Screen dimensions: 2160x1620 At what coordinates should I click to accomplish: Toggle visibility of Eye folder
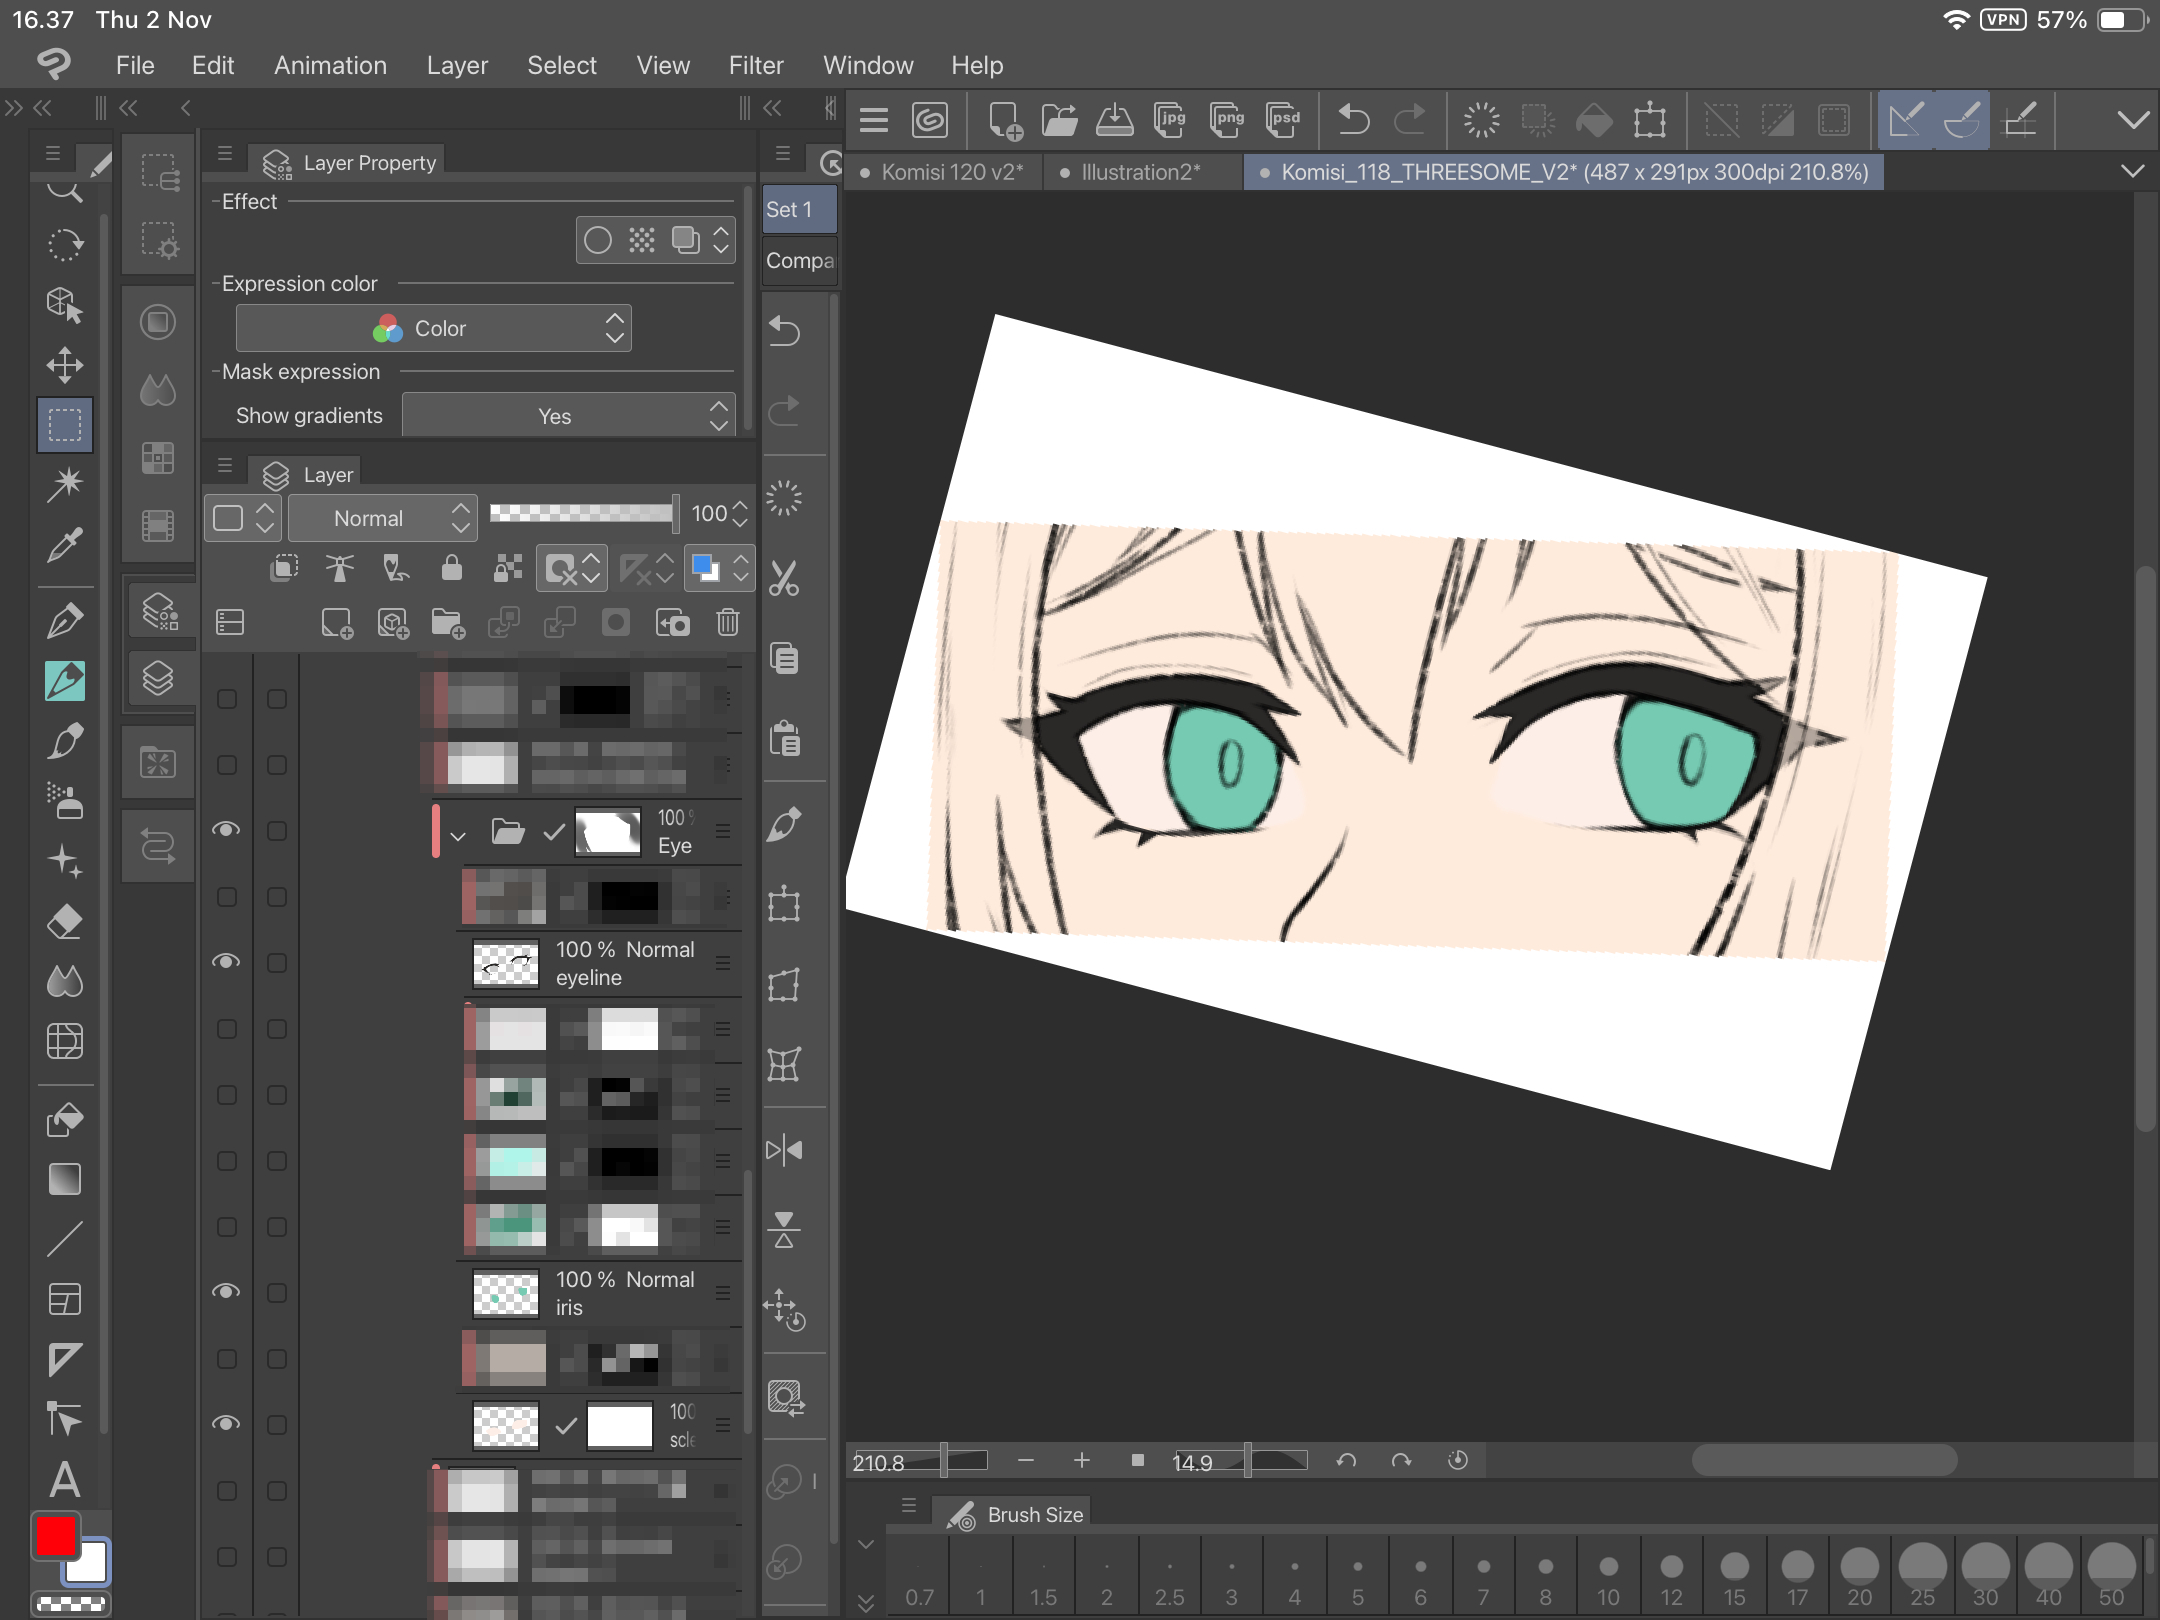point(227,830)
